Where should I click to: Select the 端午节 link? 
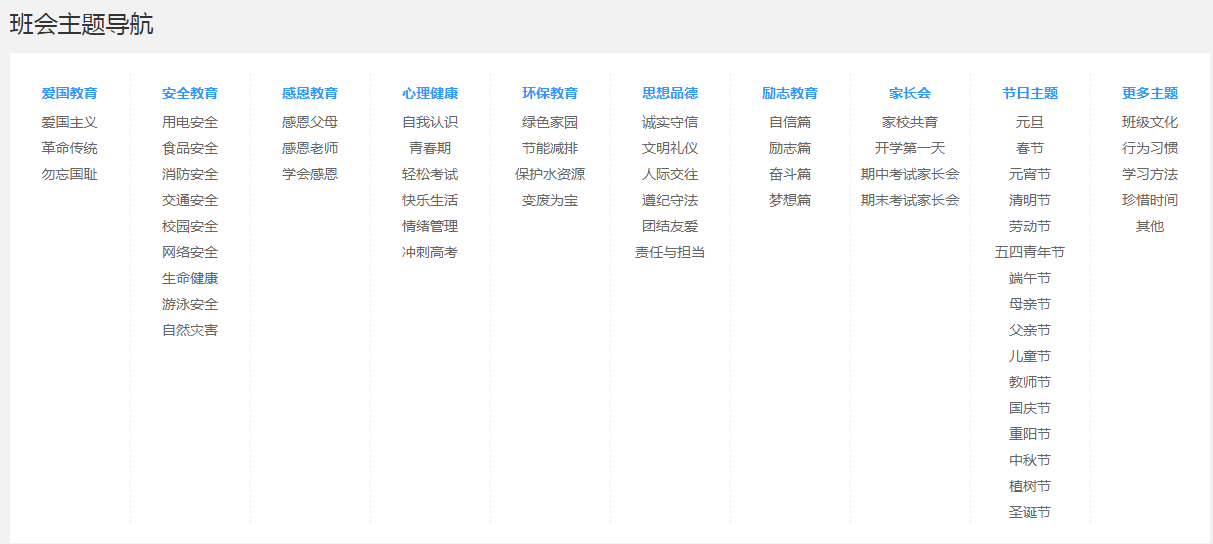tap(1030, 278)
